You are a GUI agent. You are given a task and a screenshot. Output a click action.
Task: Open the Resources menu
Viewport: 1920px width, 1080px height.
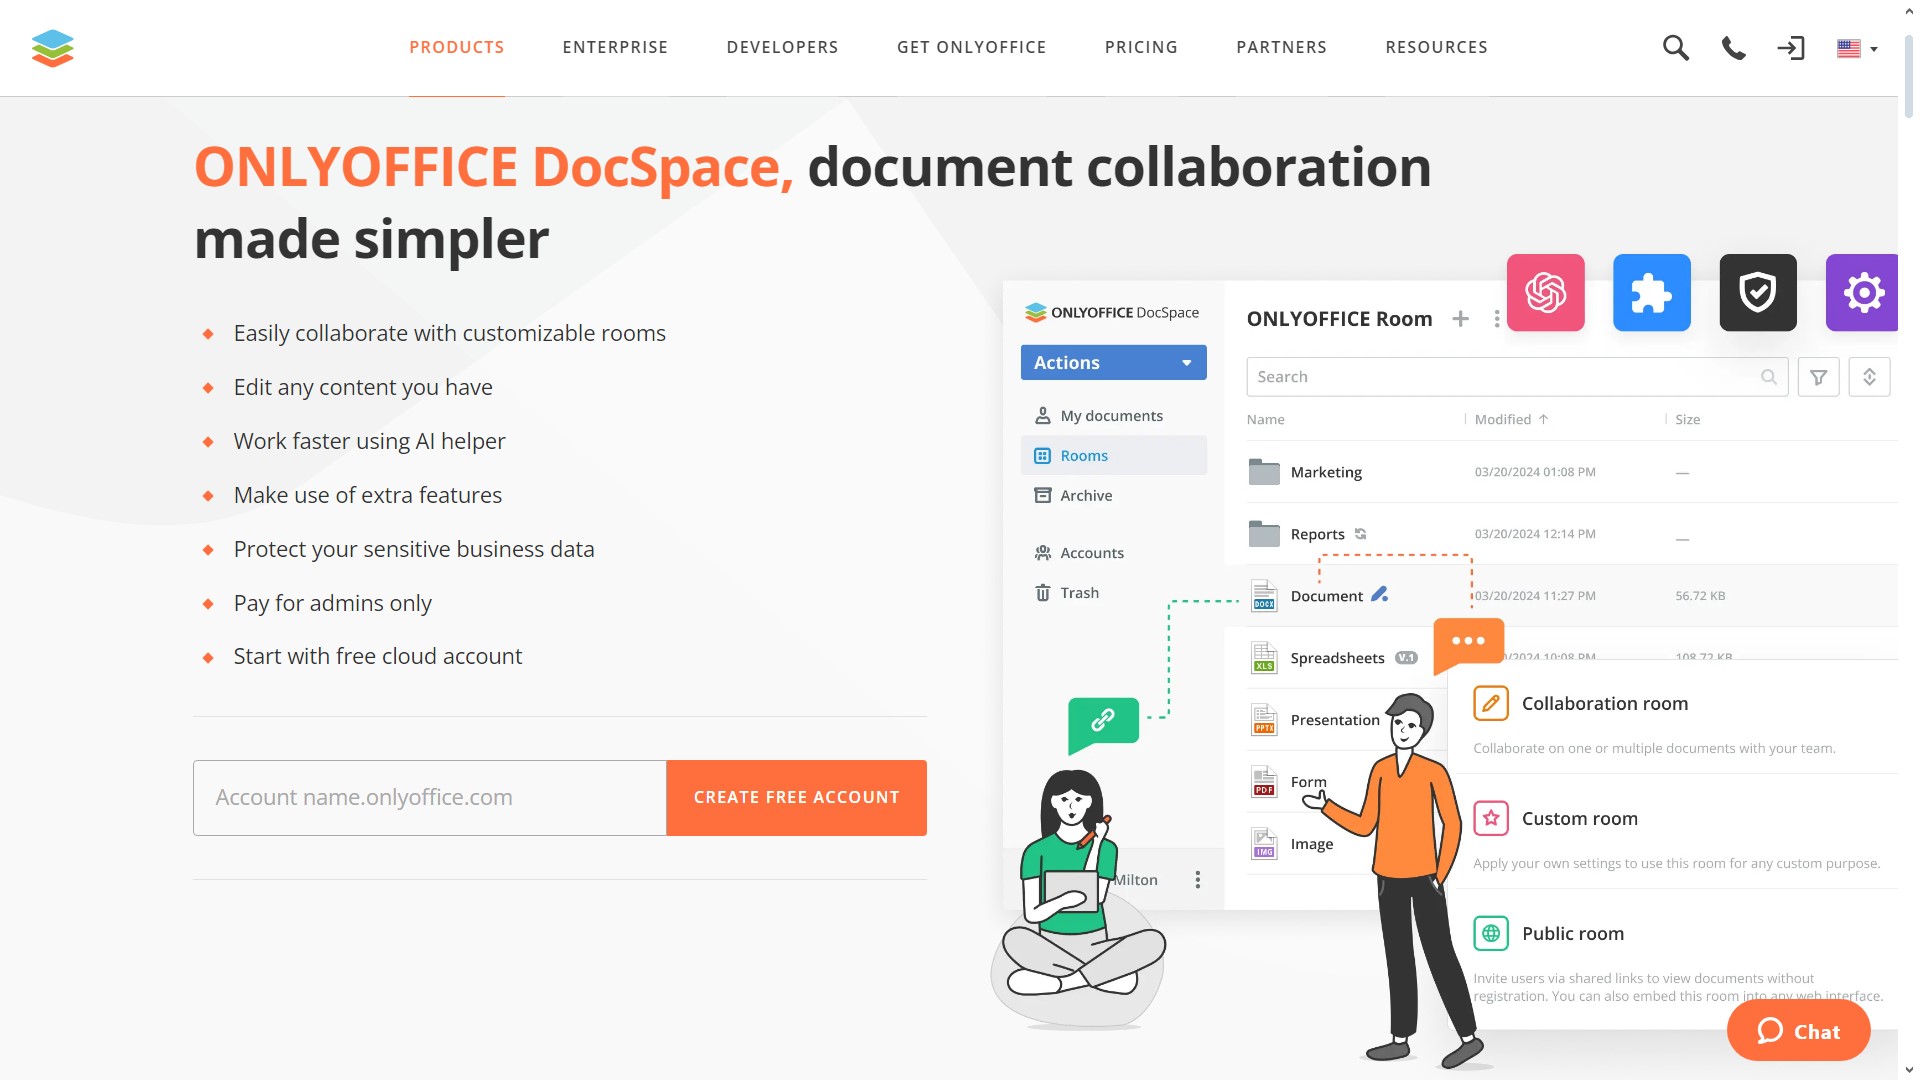click(1436, 48)
